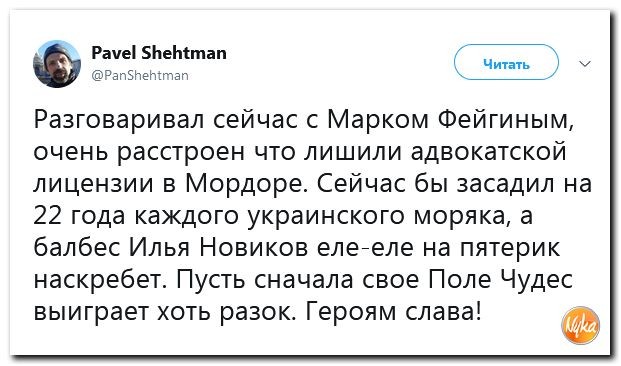Click the words украинского моряка in the tweet
The width and height of the screenshot is (621, 366).
tap(379, 217)
